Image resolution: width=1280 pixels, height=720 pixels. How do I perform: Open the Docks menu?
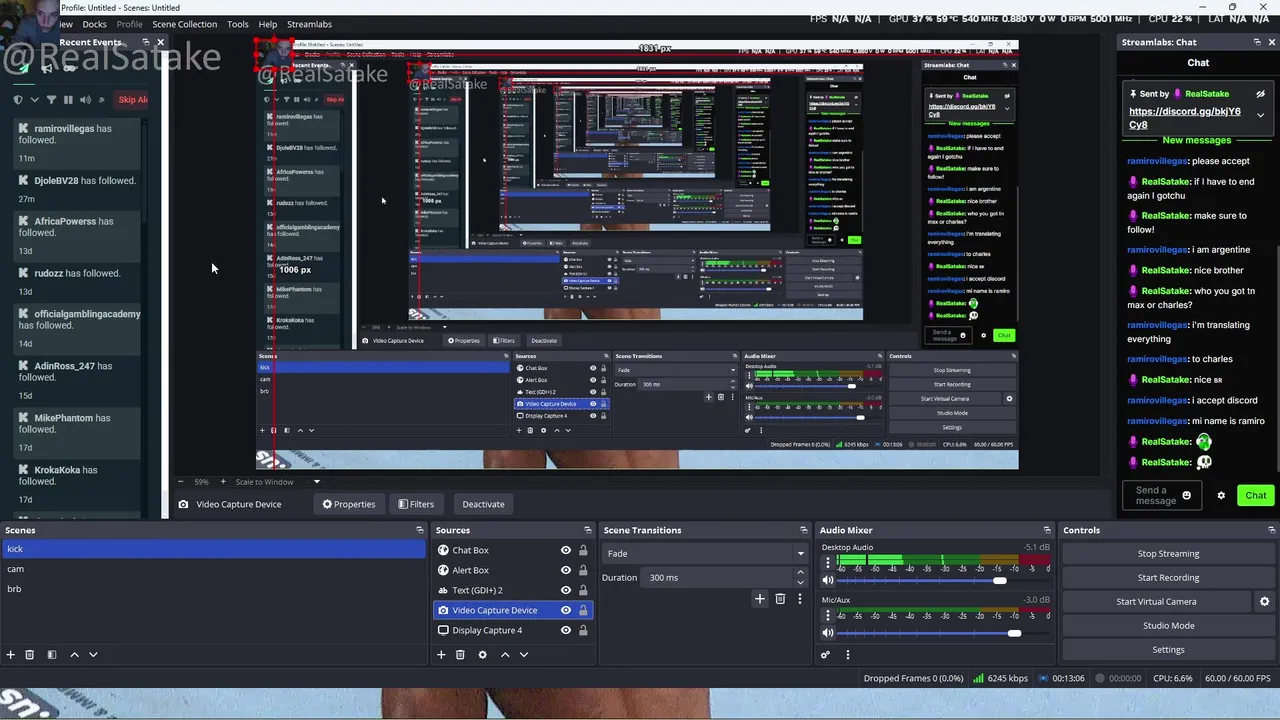(94, 24)
